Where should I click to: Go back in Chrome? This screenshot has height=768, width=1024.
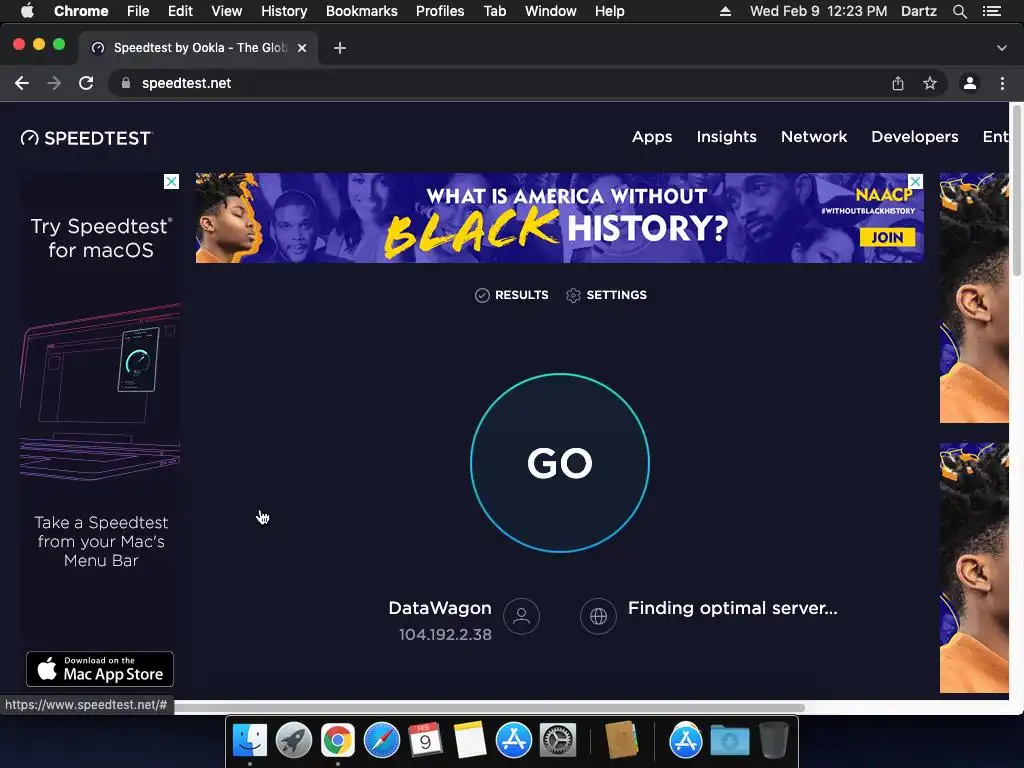22,83
